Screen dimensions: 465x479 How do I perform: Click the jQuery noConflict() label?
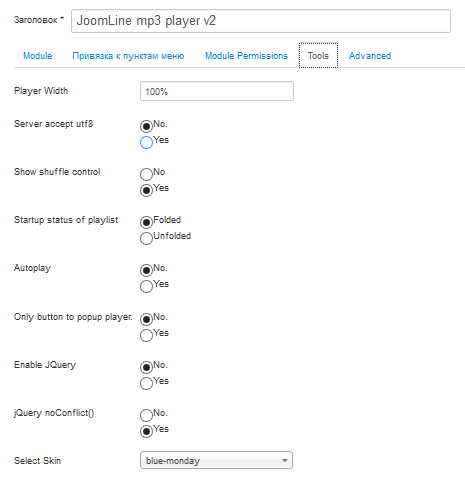click(x=54, y=413)
